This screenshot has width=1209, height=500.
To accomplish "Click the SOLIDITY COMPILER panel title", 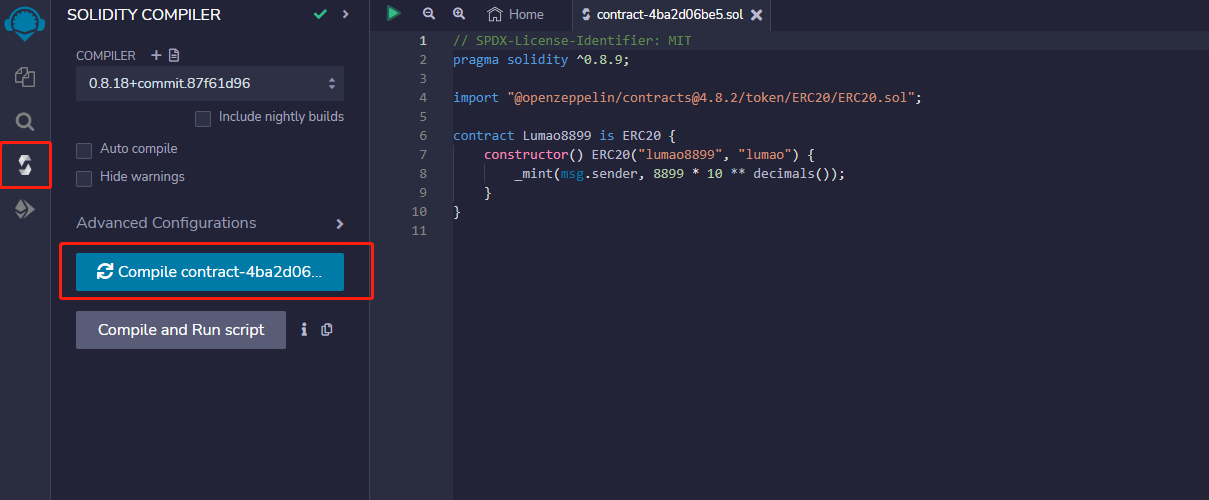I will pyautogui.click(x=144, y=14).
